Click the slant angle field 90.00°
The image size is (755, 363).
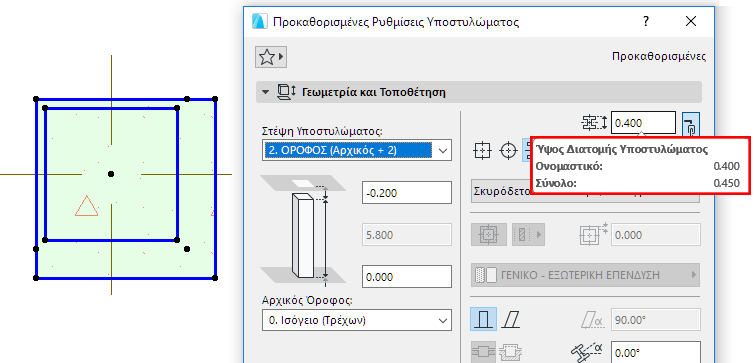pos(655,319)
